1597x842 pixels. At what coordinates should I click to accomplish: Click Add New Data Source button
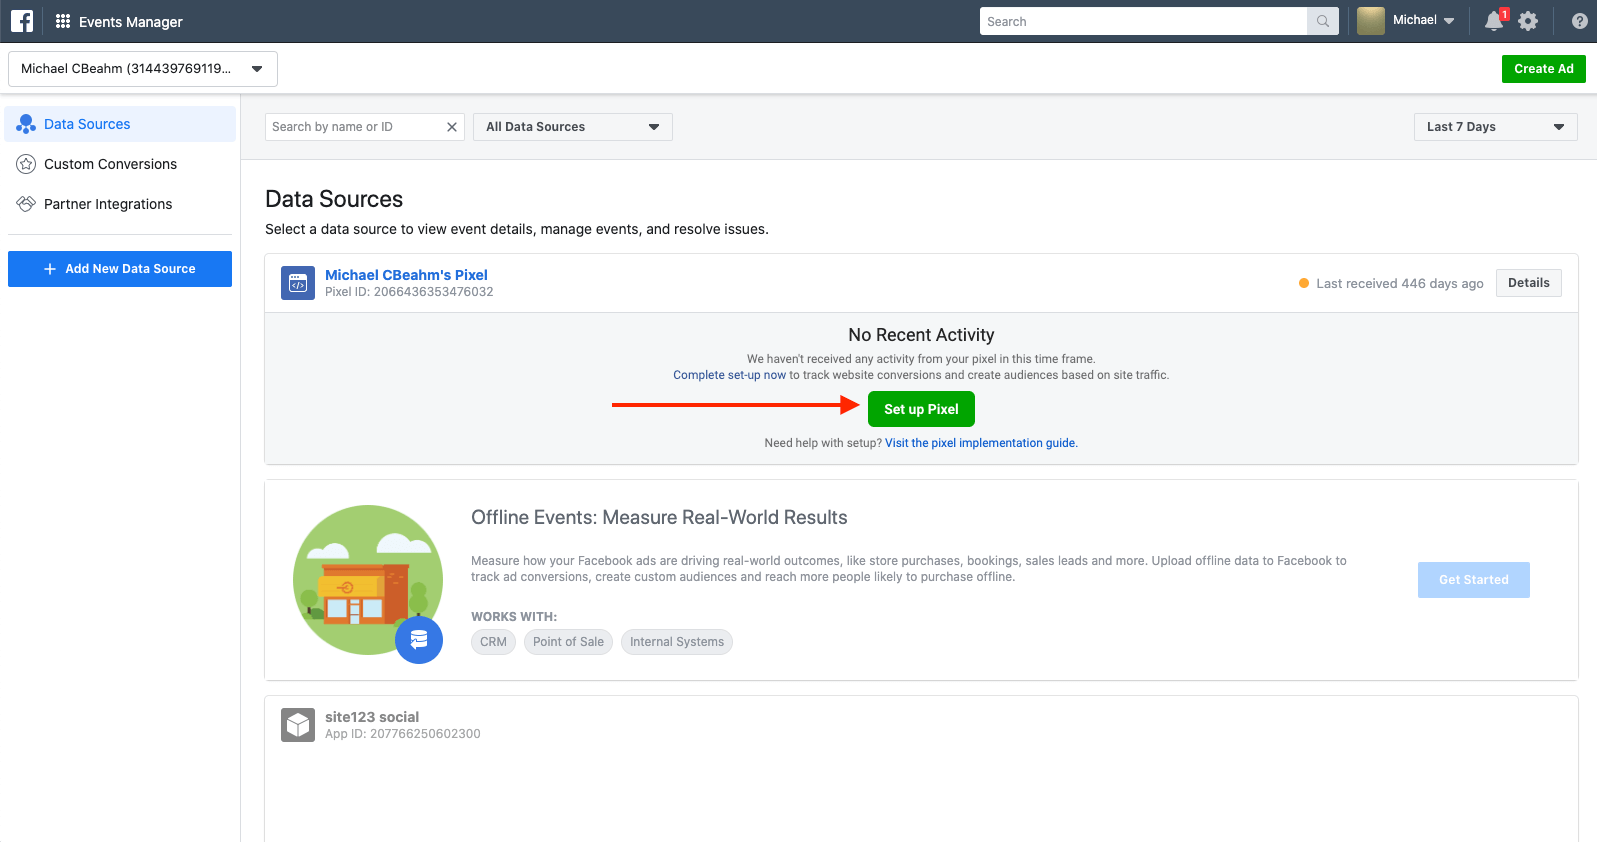120,269
